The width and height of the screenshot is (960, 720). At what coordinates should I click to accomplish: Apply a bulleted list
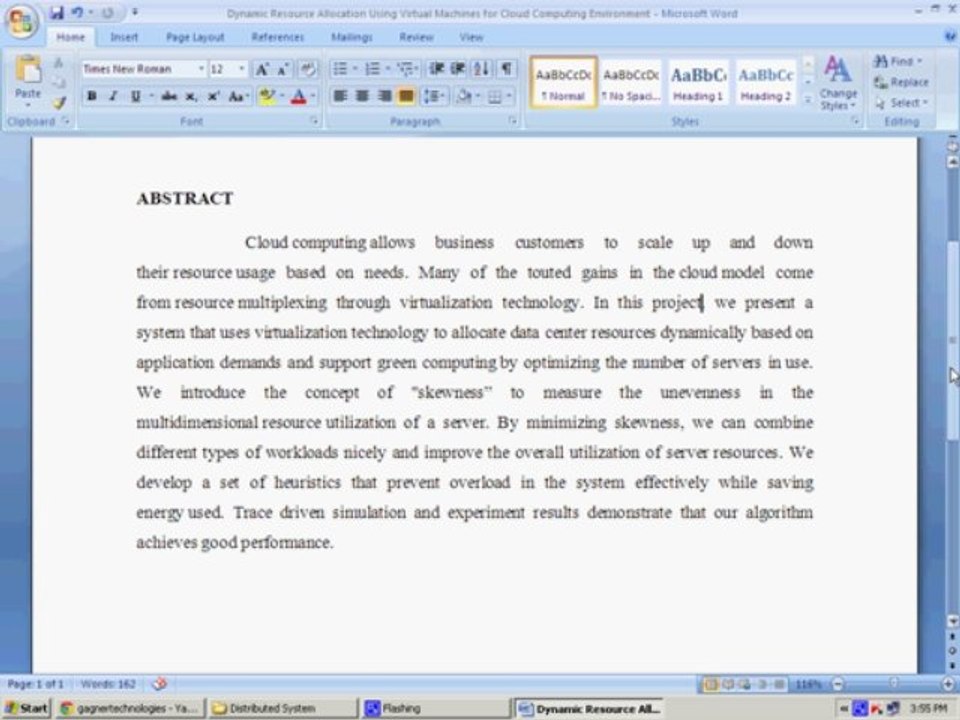[x=340, y=69]
